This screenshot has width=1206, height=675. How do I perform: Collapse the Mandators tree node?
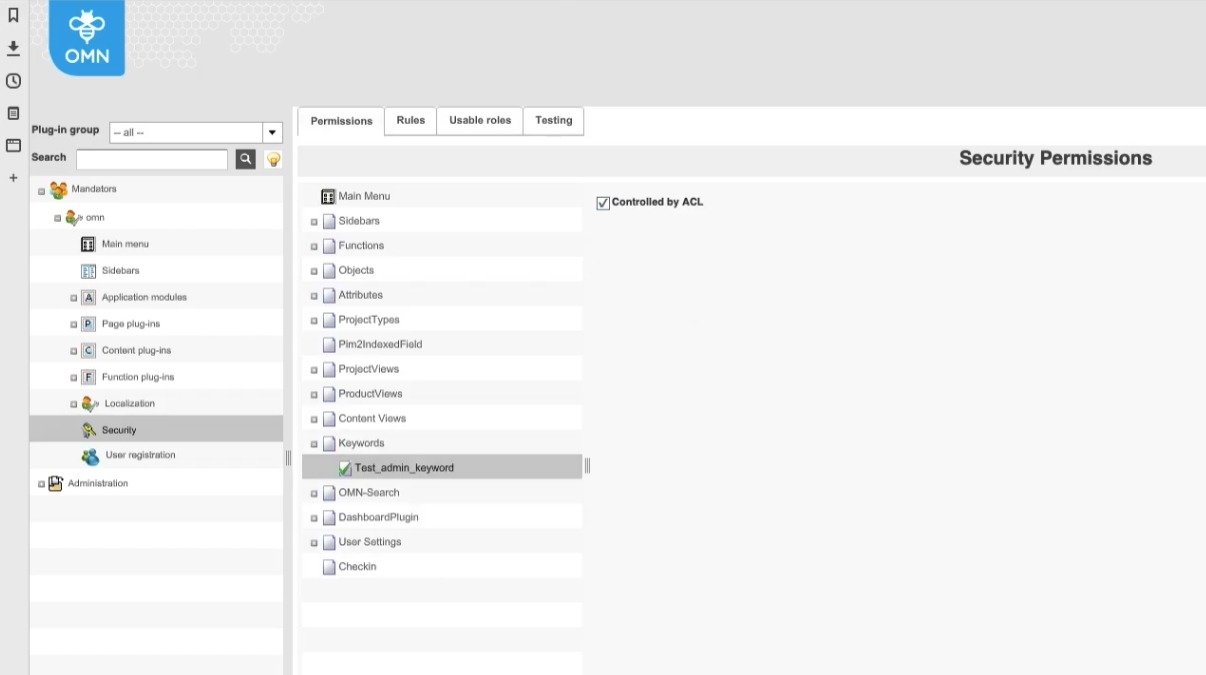coord(41,191)
